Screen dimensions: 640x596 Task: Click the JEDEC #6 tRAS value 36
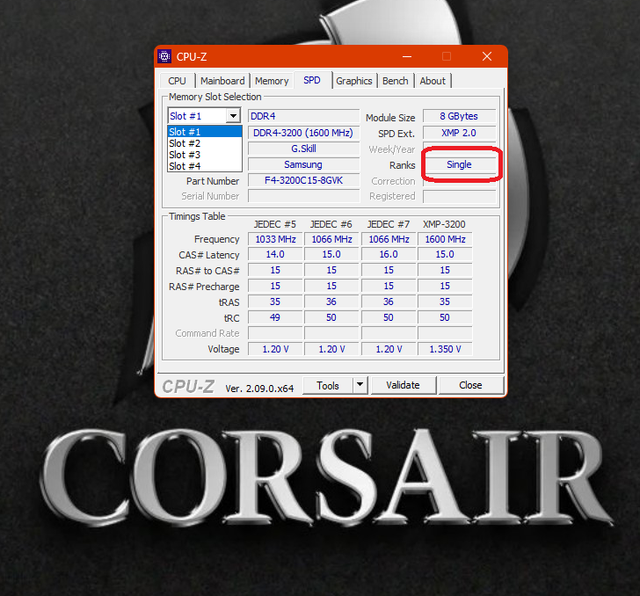click(x=331, y=302)
